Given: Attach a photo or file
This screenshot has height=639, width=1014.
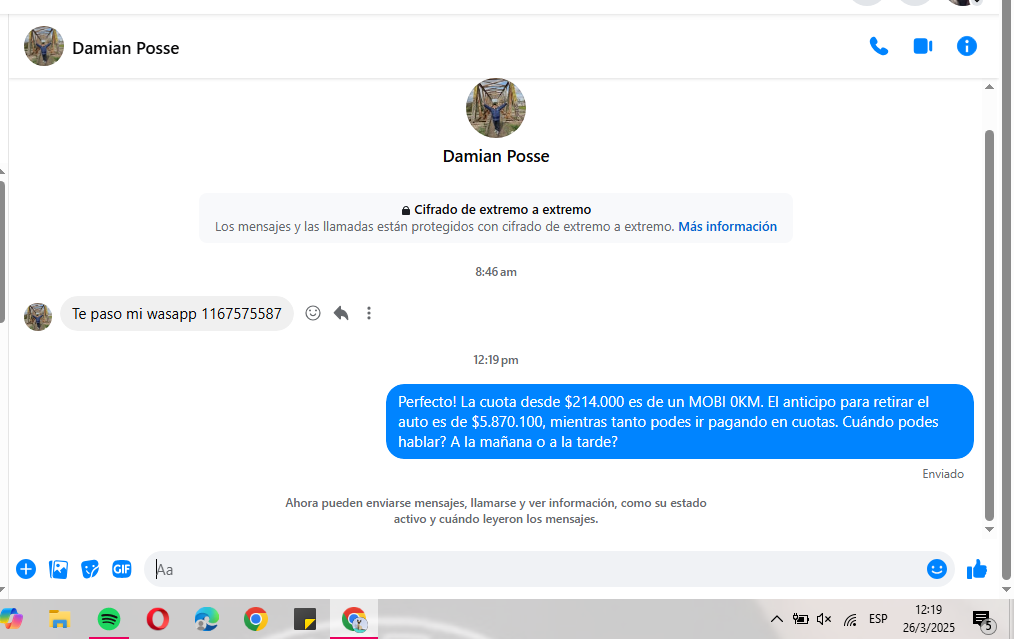Looking at the screenshot, I should click(58, 569).
